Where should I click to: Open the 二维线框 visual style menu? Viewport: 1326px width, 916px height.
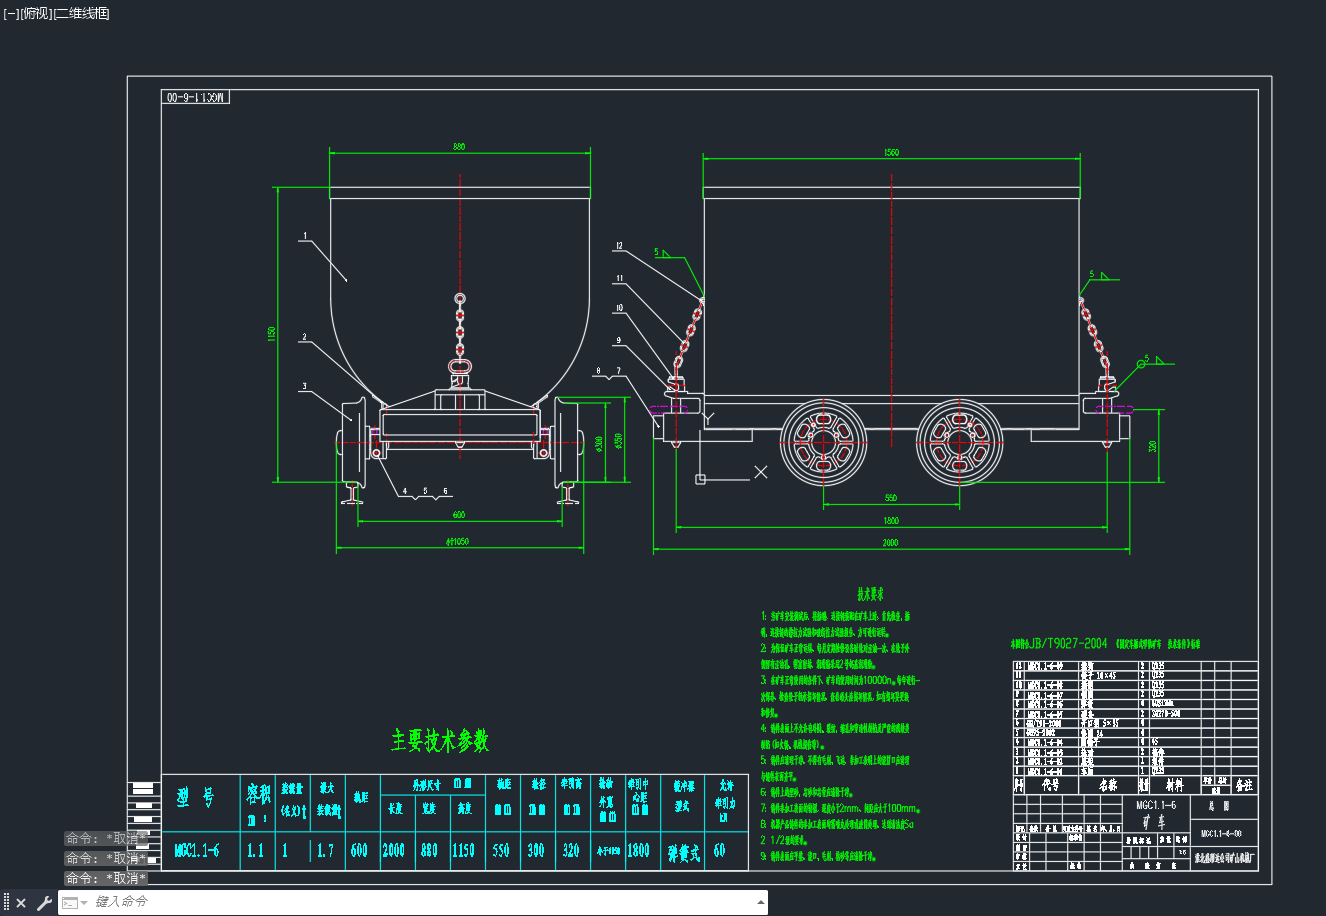pos(82,13)
